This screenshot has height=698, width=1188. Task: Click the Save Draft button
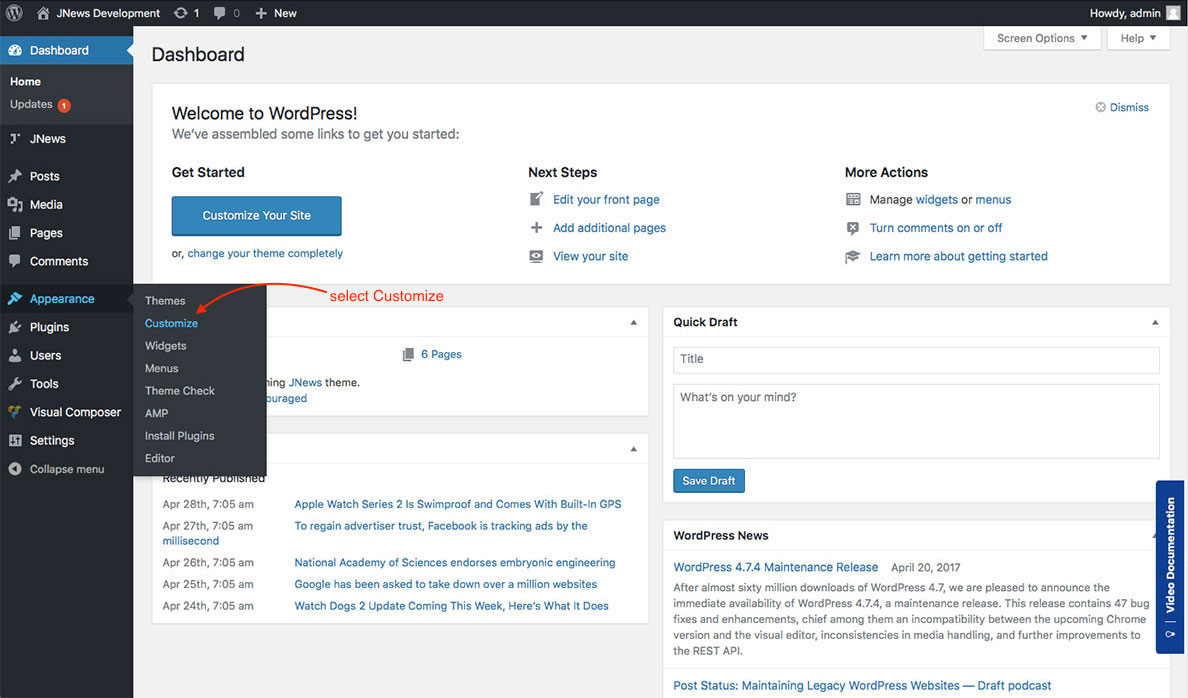coord(708,481)
